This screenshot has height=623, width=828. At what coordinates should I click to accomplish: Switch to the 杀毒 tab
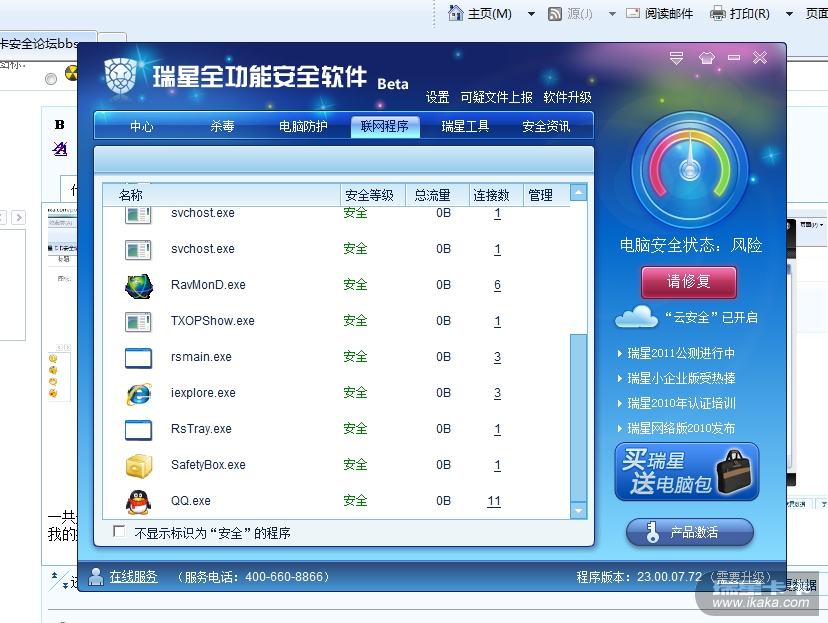[222, 127]
